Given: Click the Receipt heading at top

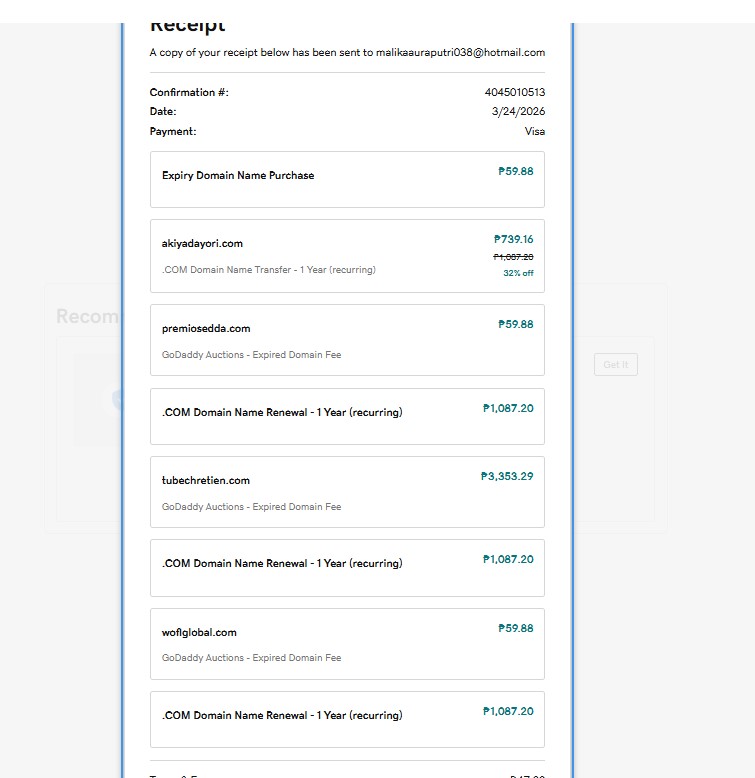Looking at the screenshot, I should (188, 25).
